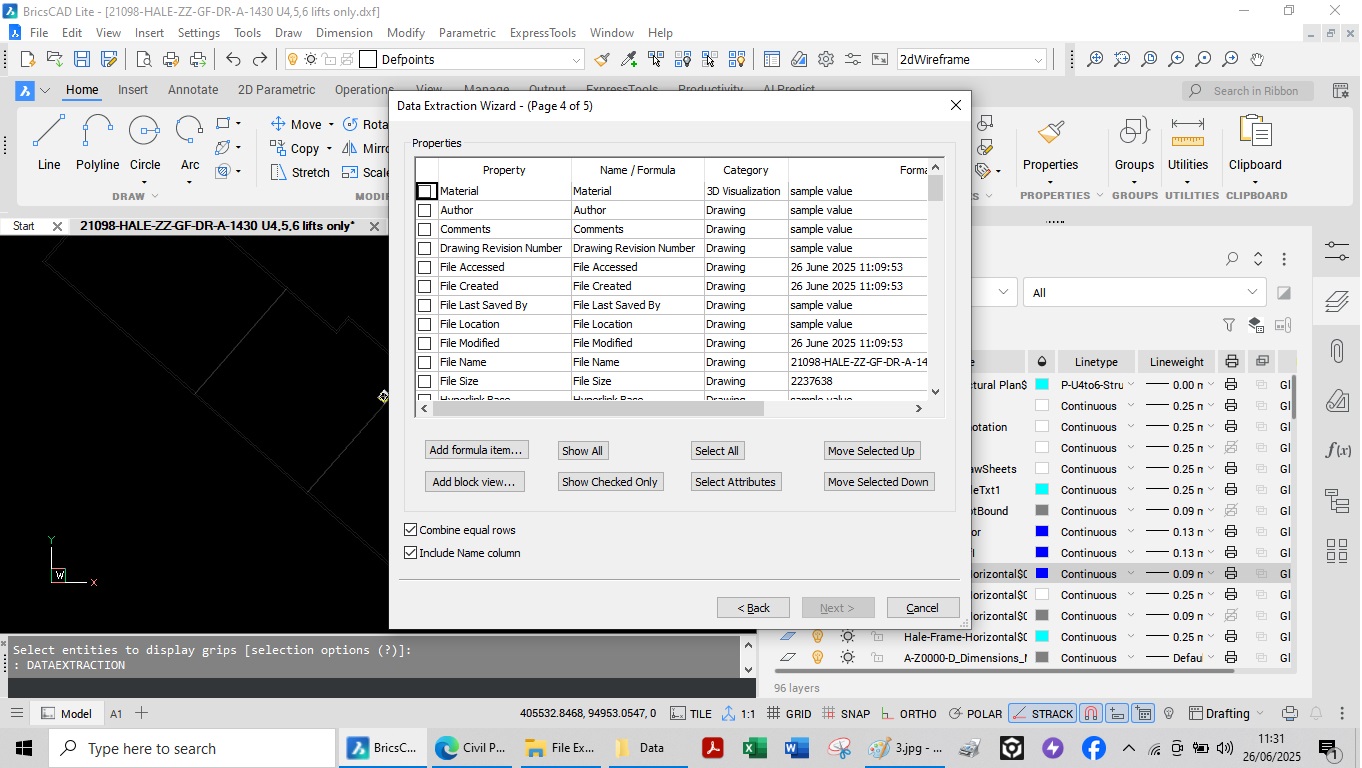
Task: Open the File menu
Action: click(x=39, y=33)
